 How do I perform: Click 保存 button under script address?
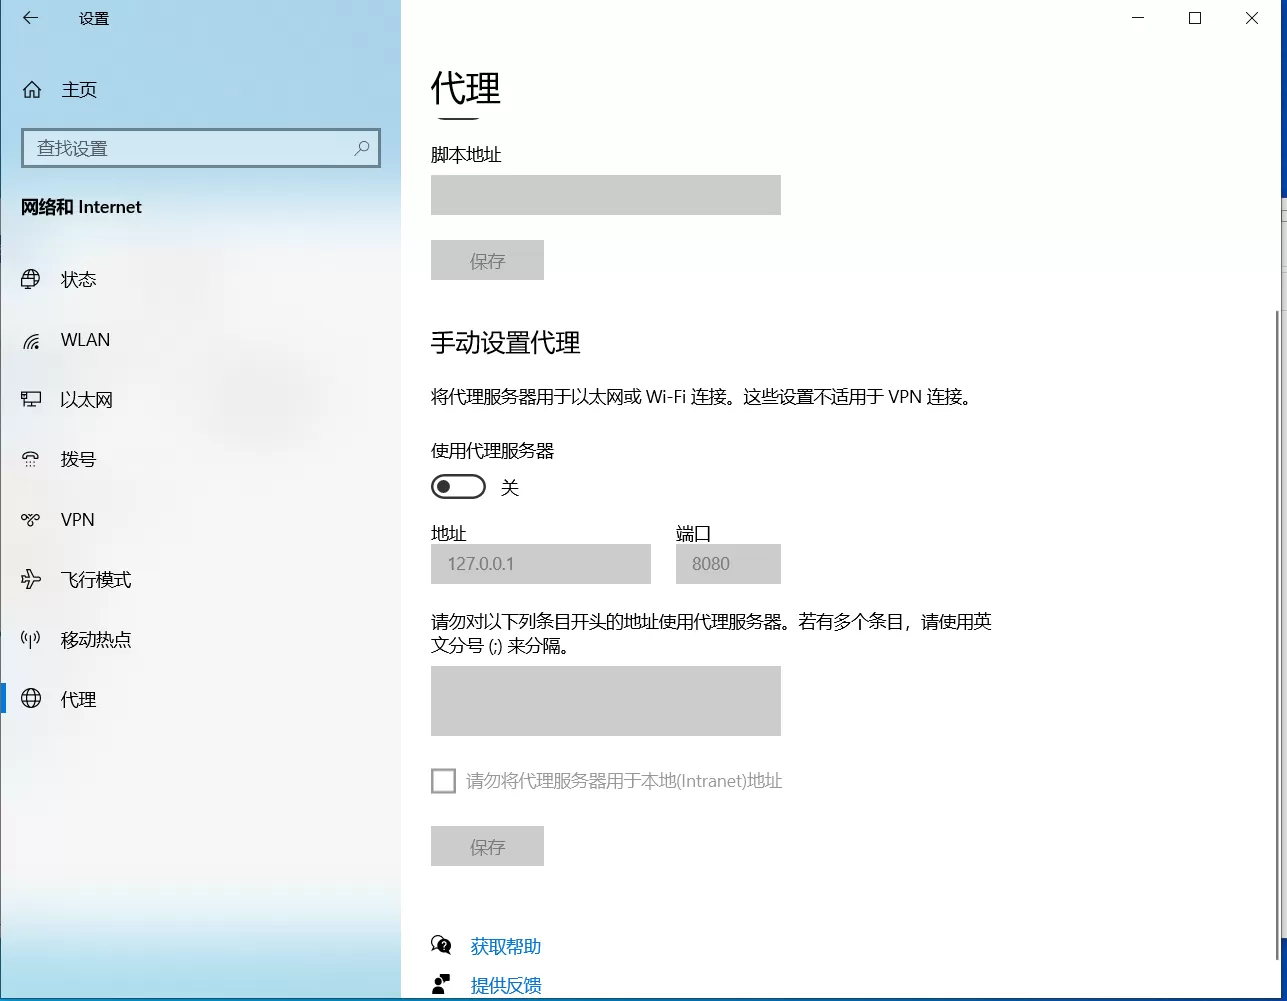pos(487,260)
